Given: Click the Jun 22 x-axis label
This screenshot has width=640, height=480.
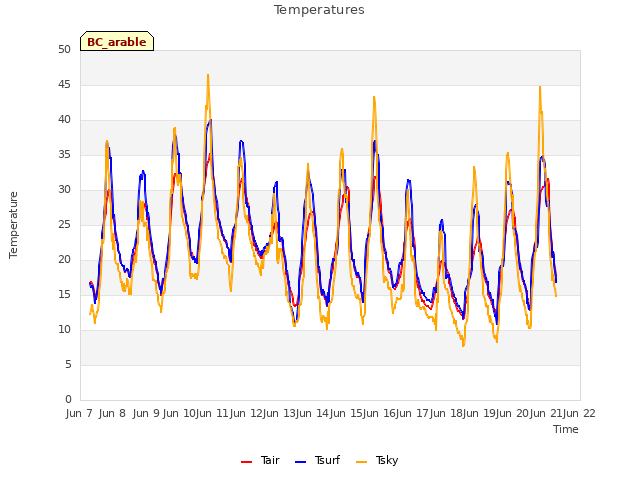Looking at the screenshot, I should point(579,413).
